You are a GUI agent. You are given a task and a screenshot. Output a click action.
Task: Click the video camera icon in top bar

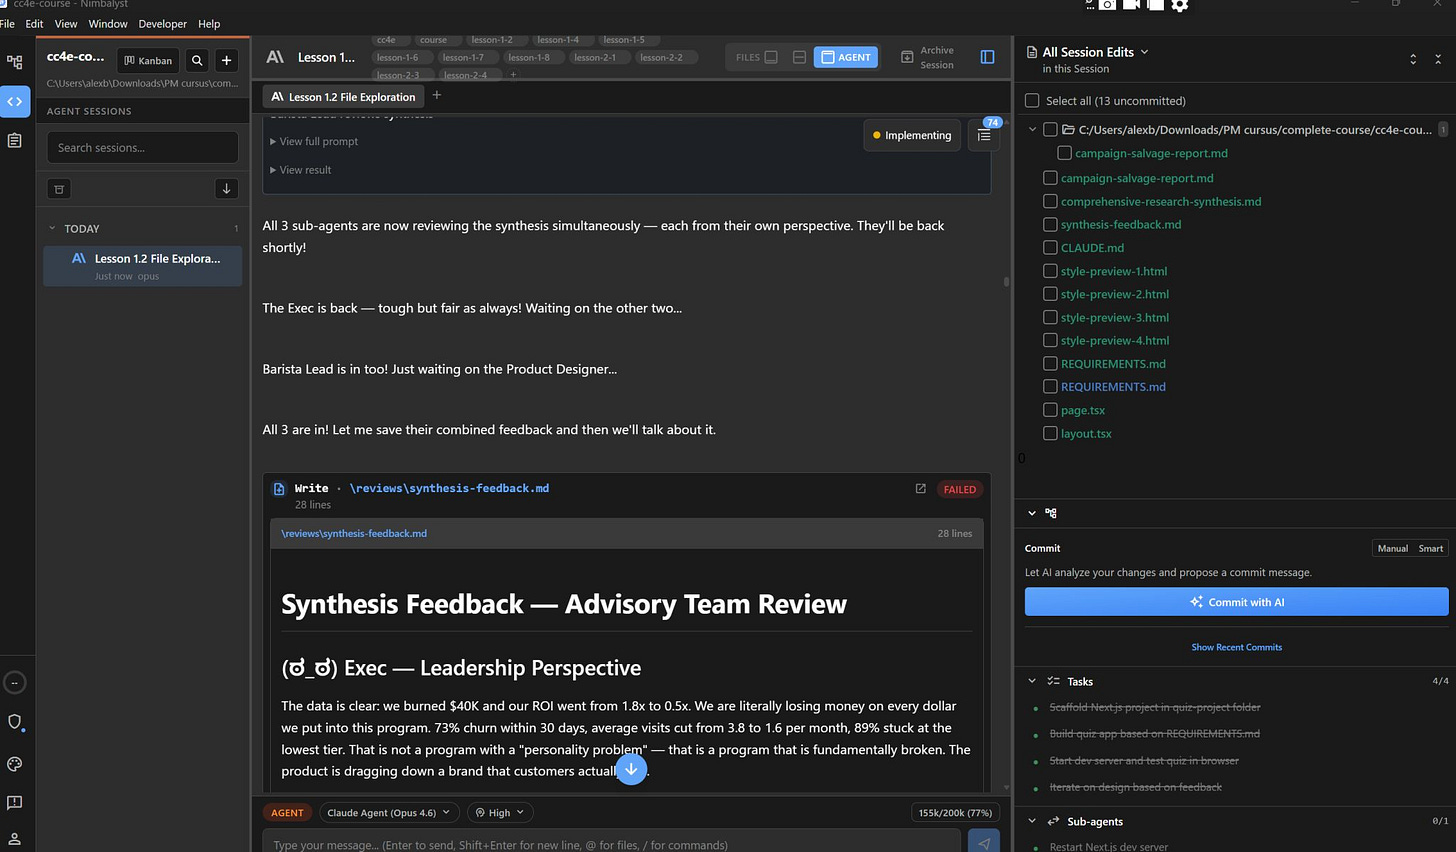1131,5
